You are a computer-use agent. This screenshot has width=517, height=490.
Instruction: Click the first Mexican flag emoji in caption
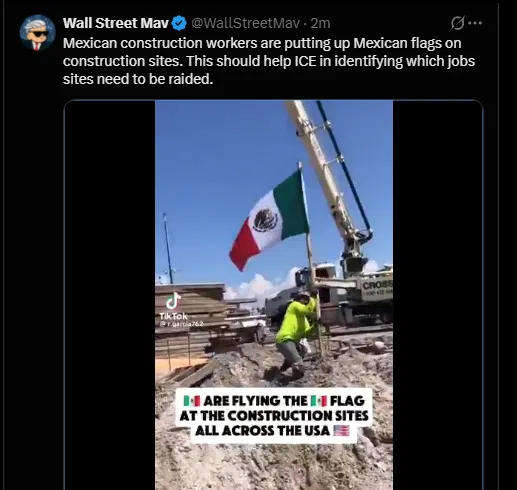[x=192, y=401]
